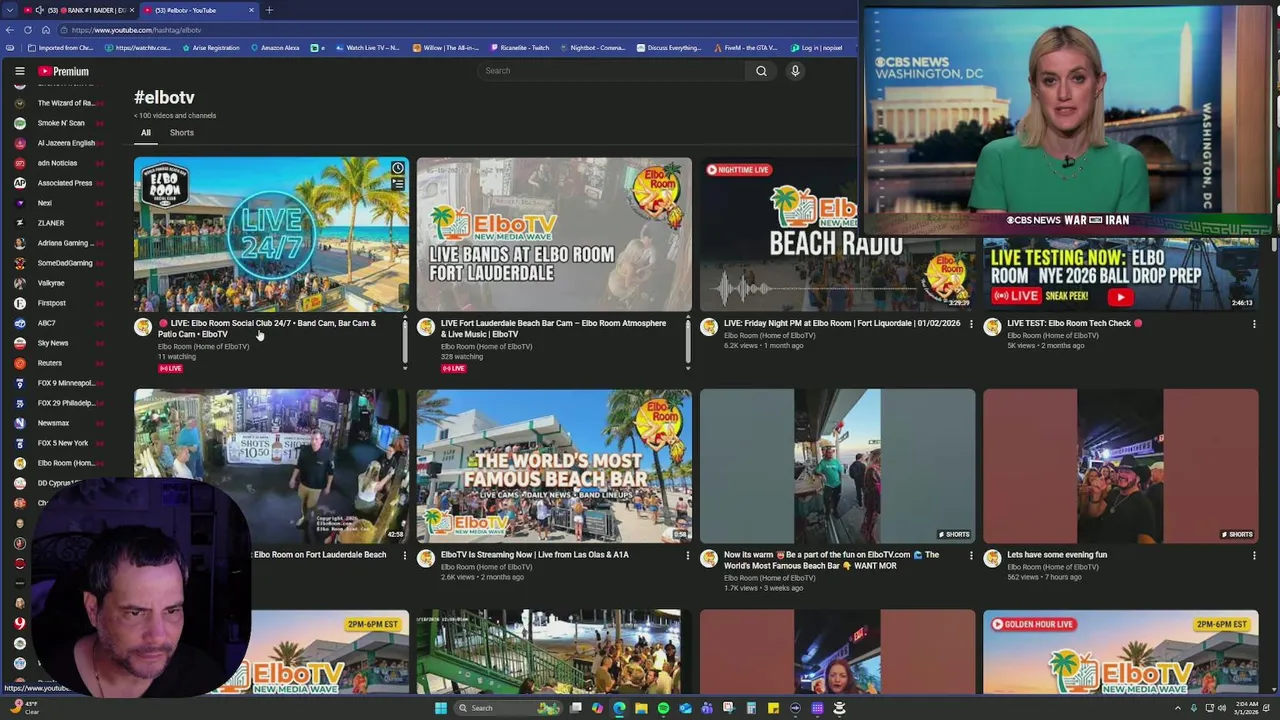The image size is (1280, 720).
Task: Open the Lets have some evening fun Short
Action: click(x=1120, y=466)
